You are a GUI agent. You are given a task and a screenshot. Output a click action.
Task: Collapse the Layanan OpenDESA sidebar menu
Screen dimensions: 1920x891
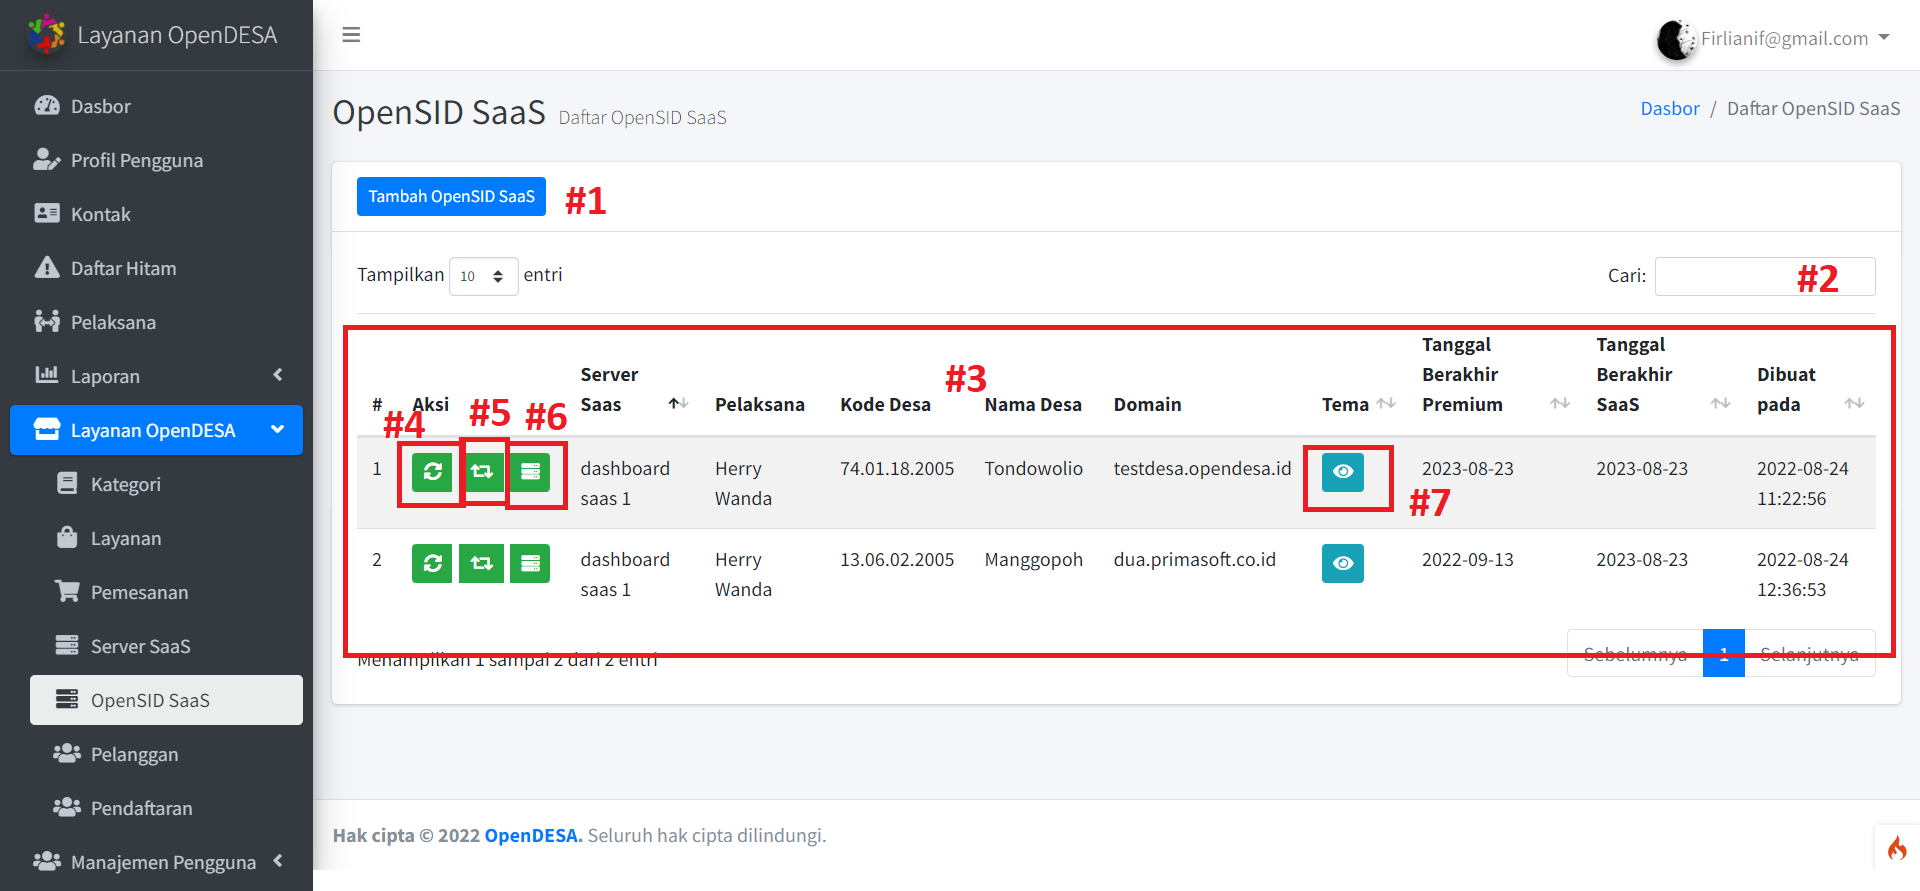pos(156,430)
